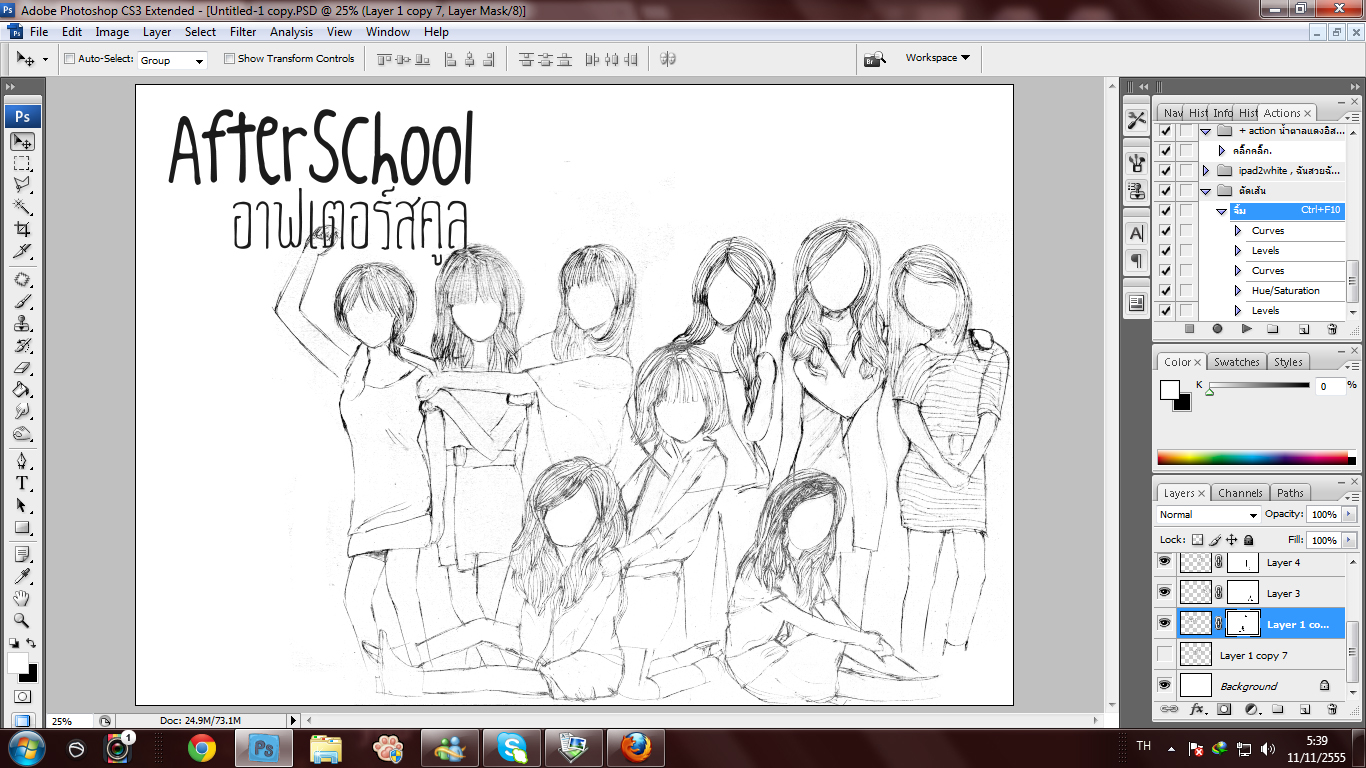Switch to the Paths tab
The image size is (1366, 768).
tap(1290, 493)
